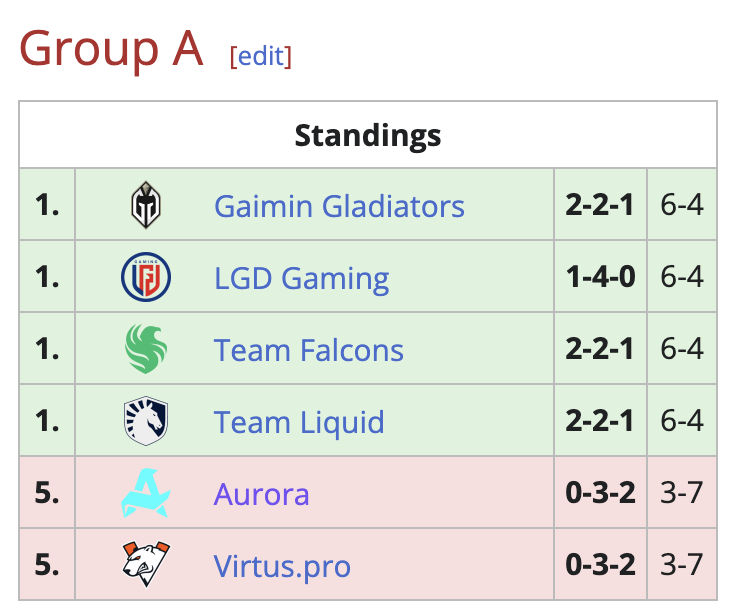Click the Group A section heading
Screen dimensions: 750x608
111,49
